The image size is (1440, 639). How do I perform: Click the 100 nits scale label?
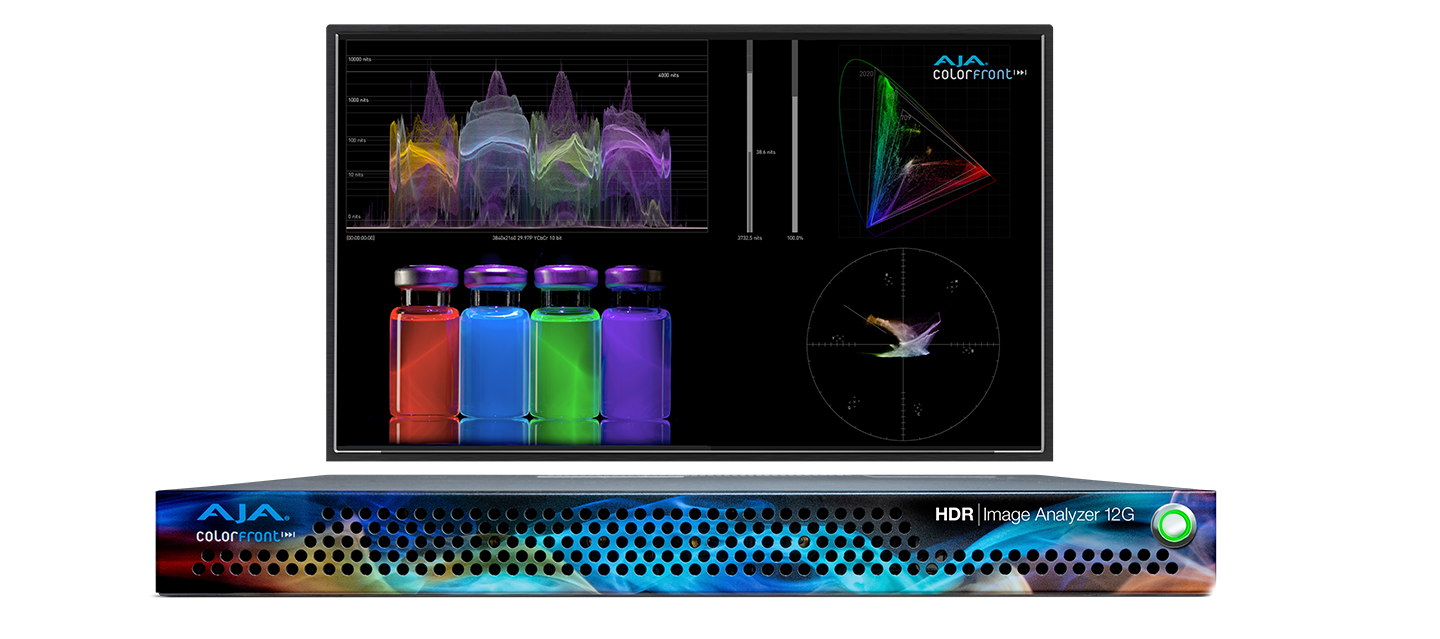[x=358, y=140]
